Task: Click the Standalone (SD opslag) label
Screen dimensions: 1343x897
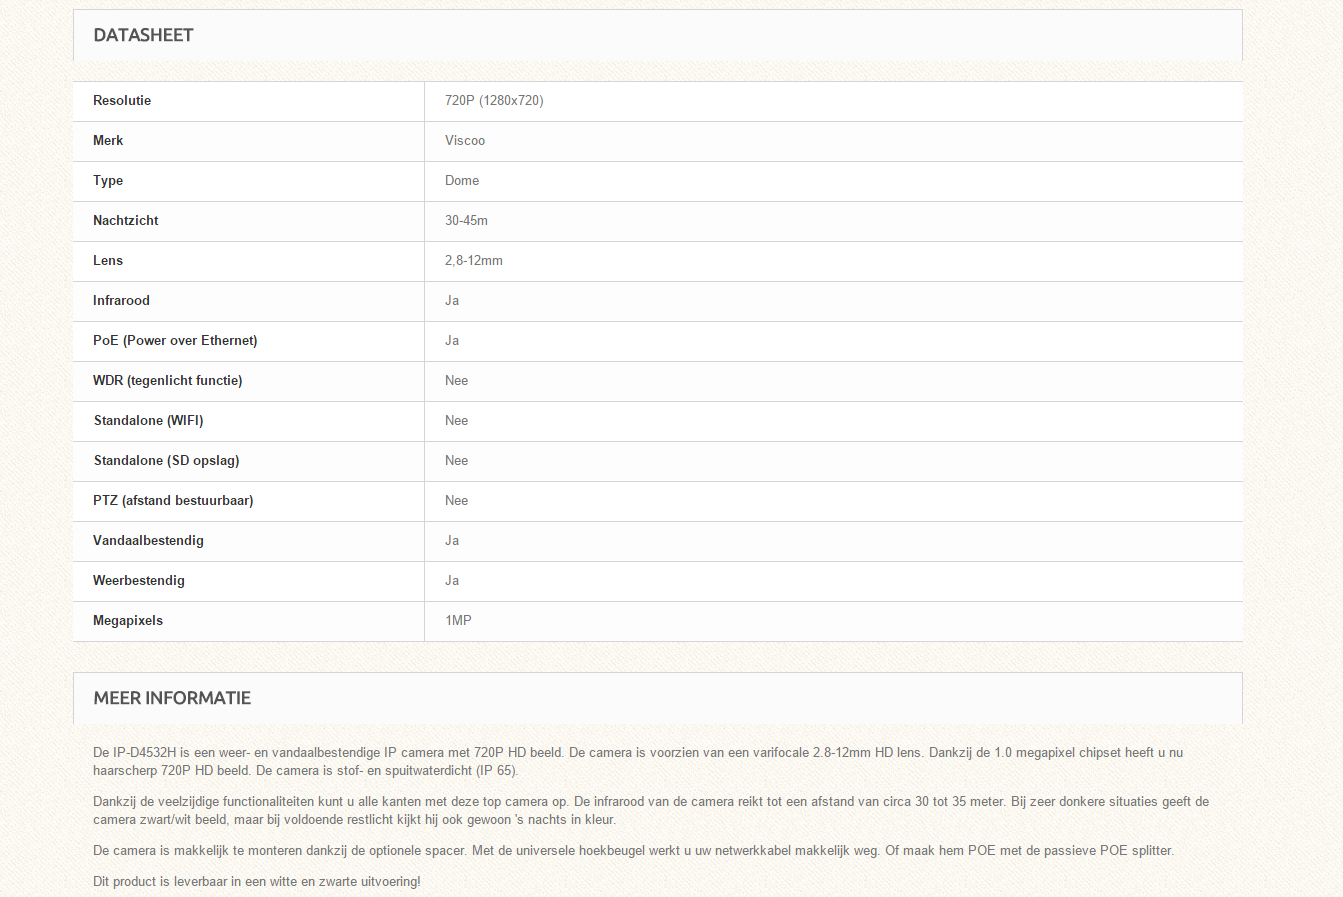Action: (166, 460)
